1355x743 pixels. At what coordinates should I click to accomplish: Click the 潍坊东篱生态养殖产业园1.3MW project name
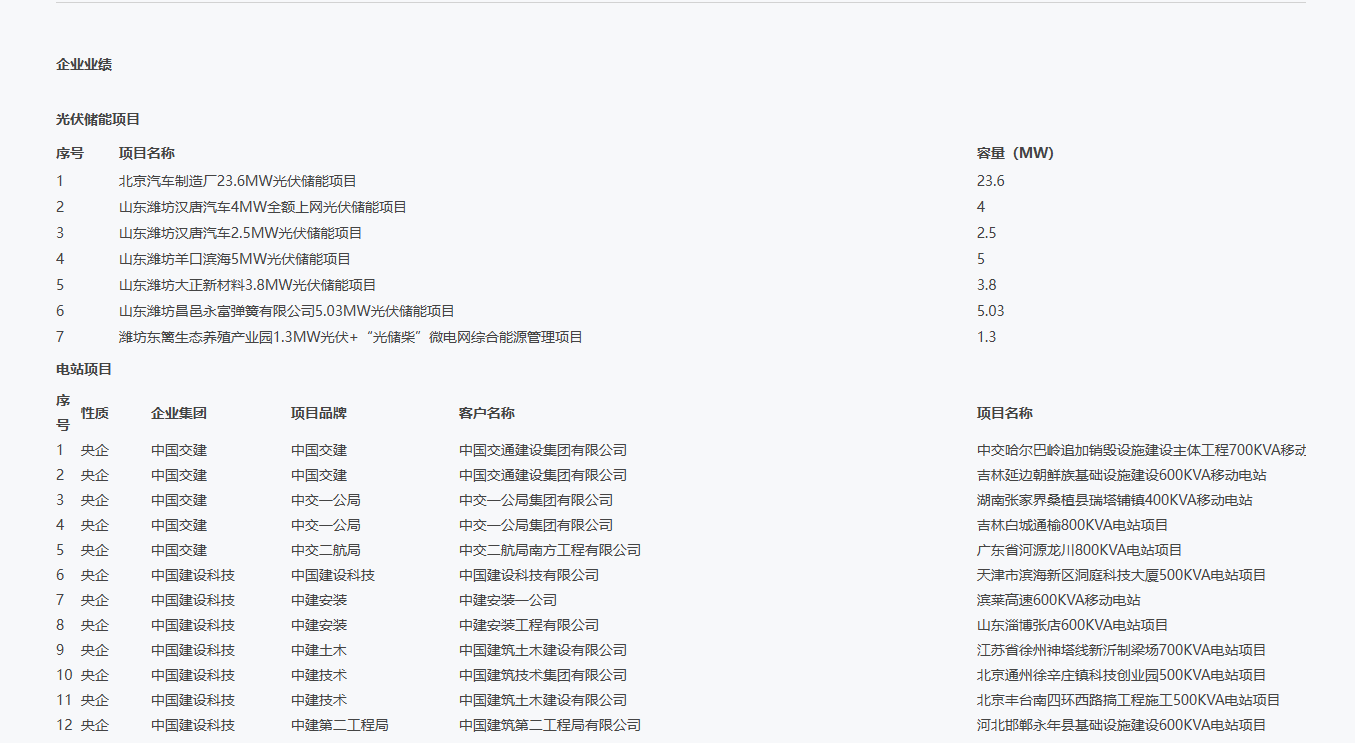[x=351, y=337]
